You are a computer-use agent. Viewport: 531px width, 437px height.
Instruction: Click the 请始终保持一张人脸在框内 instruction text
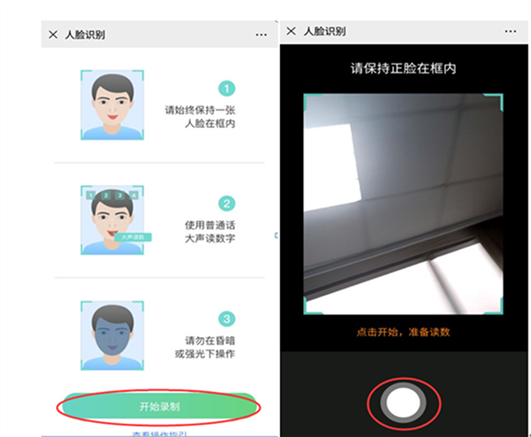pyautogui.click(x=200, y=117)
